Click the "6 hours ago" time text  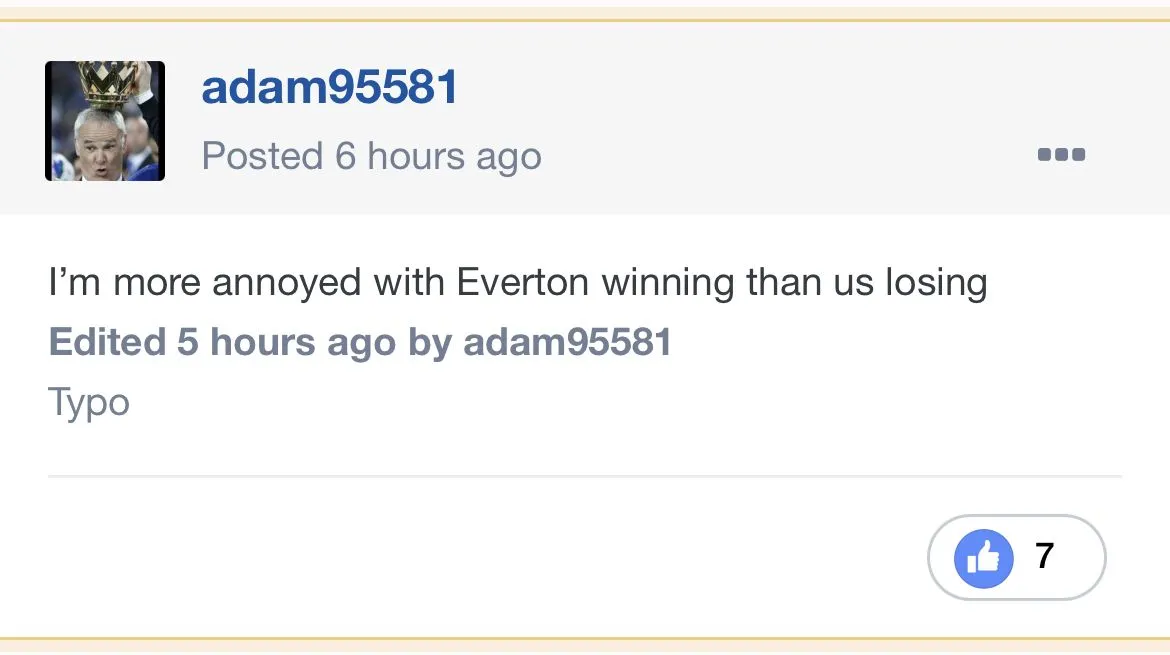(x=438, y=156)
